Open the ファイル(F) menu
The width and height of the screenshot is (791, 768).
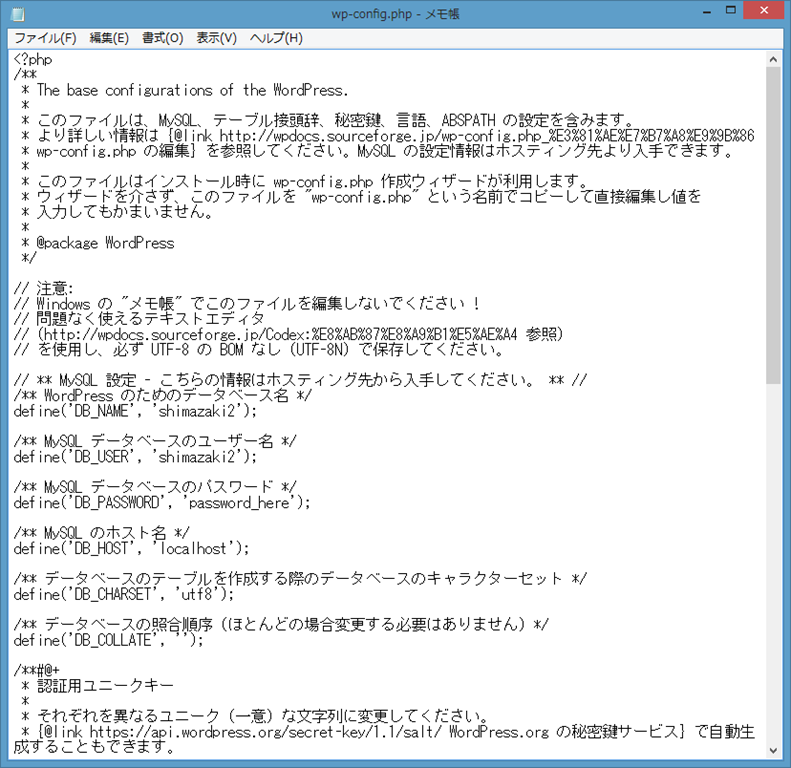pos(45,38)
